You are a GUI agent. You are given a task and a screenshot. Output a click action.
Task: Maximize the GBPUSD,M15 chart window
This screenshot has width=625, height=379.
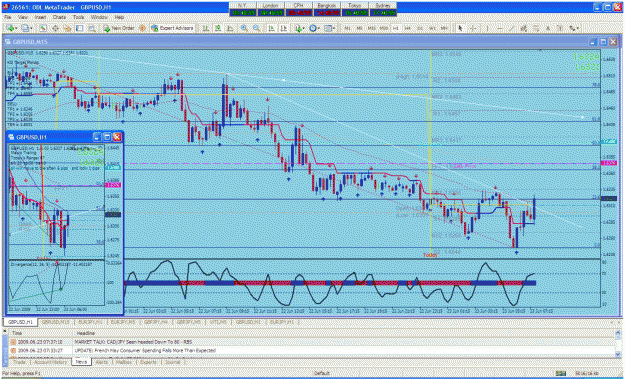[x=603, y=41]
